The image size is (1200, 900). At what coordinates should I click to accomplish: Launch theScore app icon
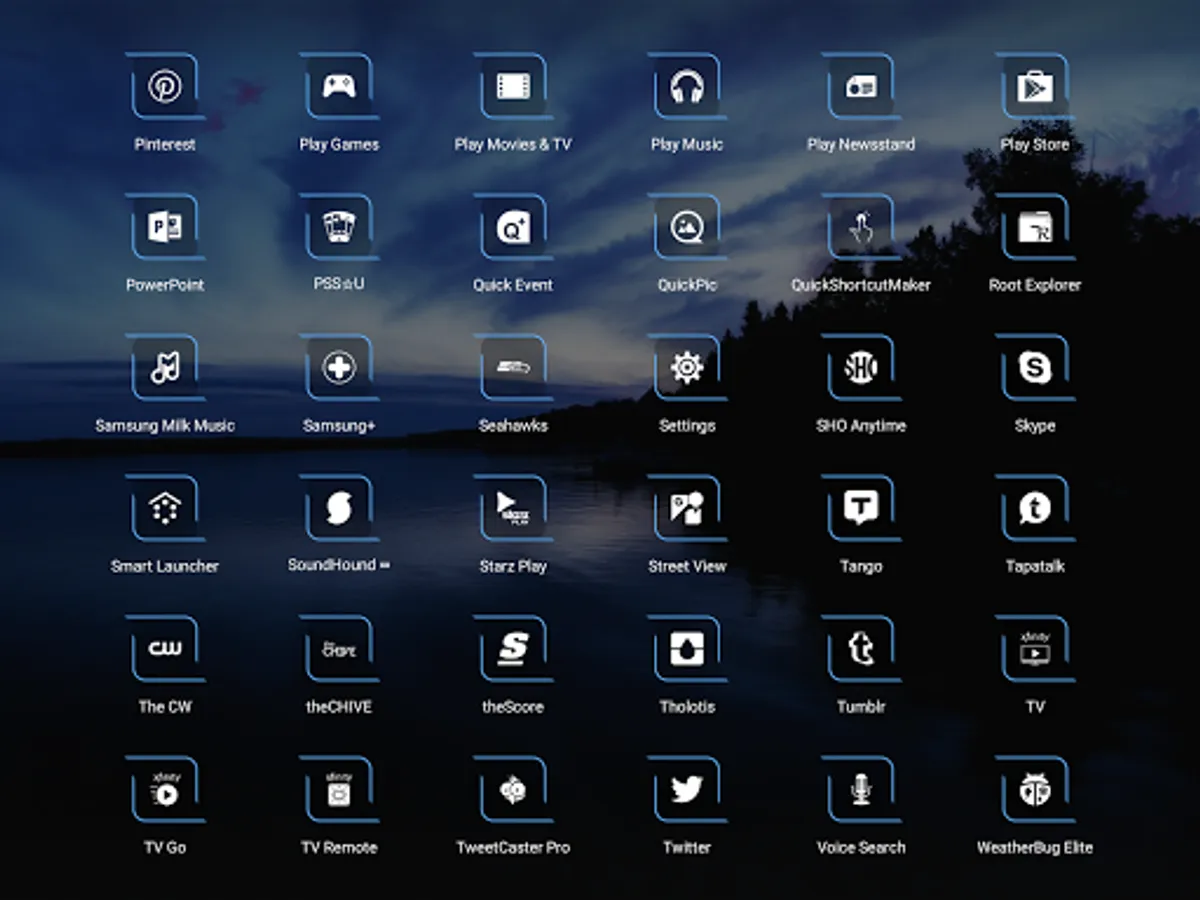tap(513, 650)
